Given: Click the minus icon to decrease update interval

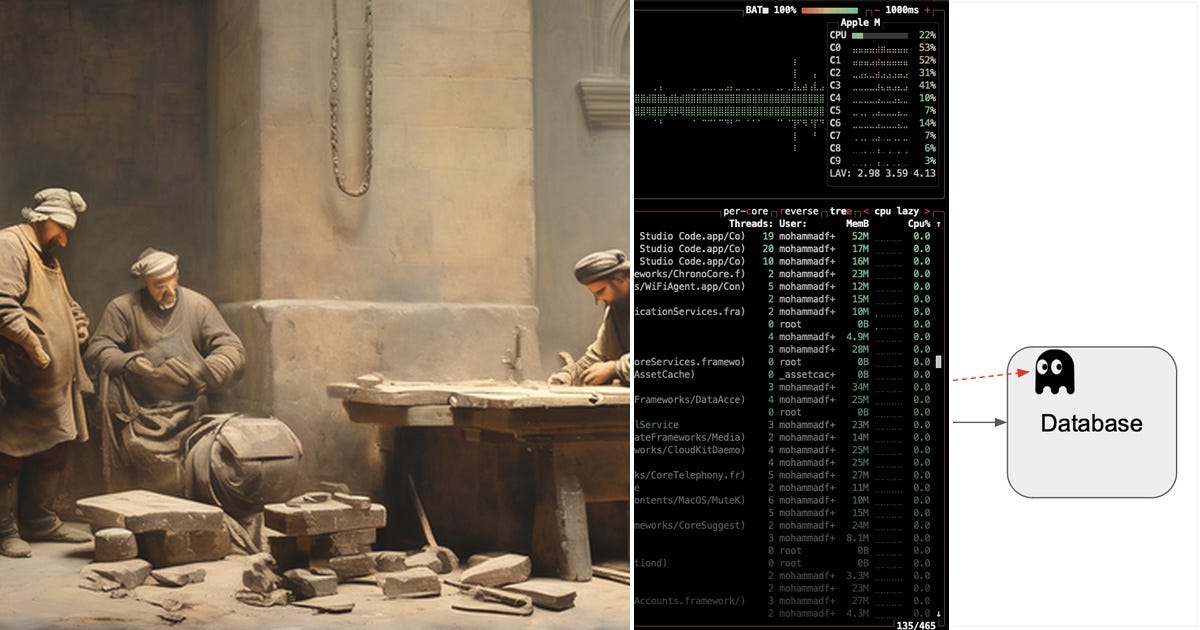Looking at the screenshot, I should tap(875, 10).
